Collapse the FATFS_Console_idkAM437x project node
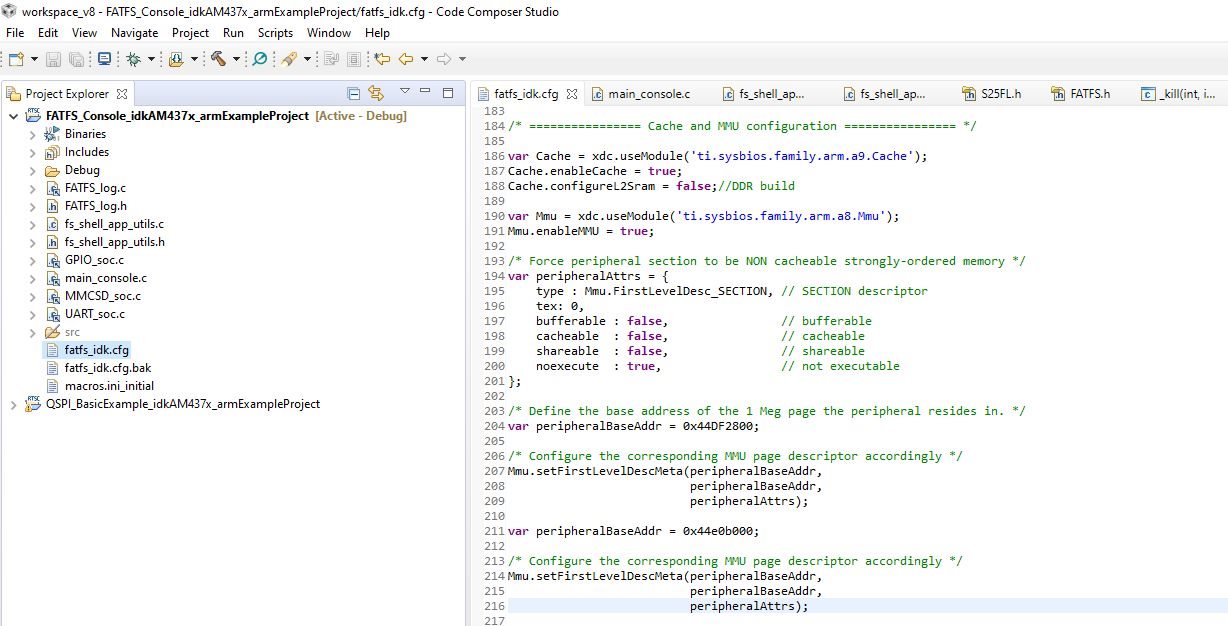Image resolution: width=1228 pixels, height=626 pixels. tap(13, 116)
